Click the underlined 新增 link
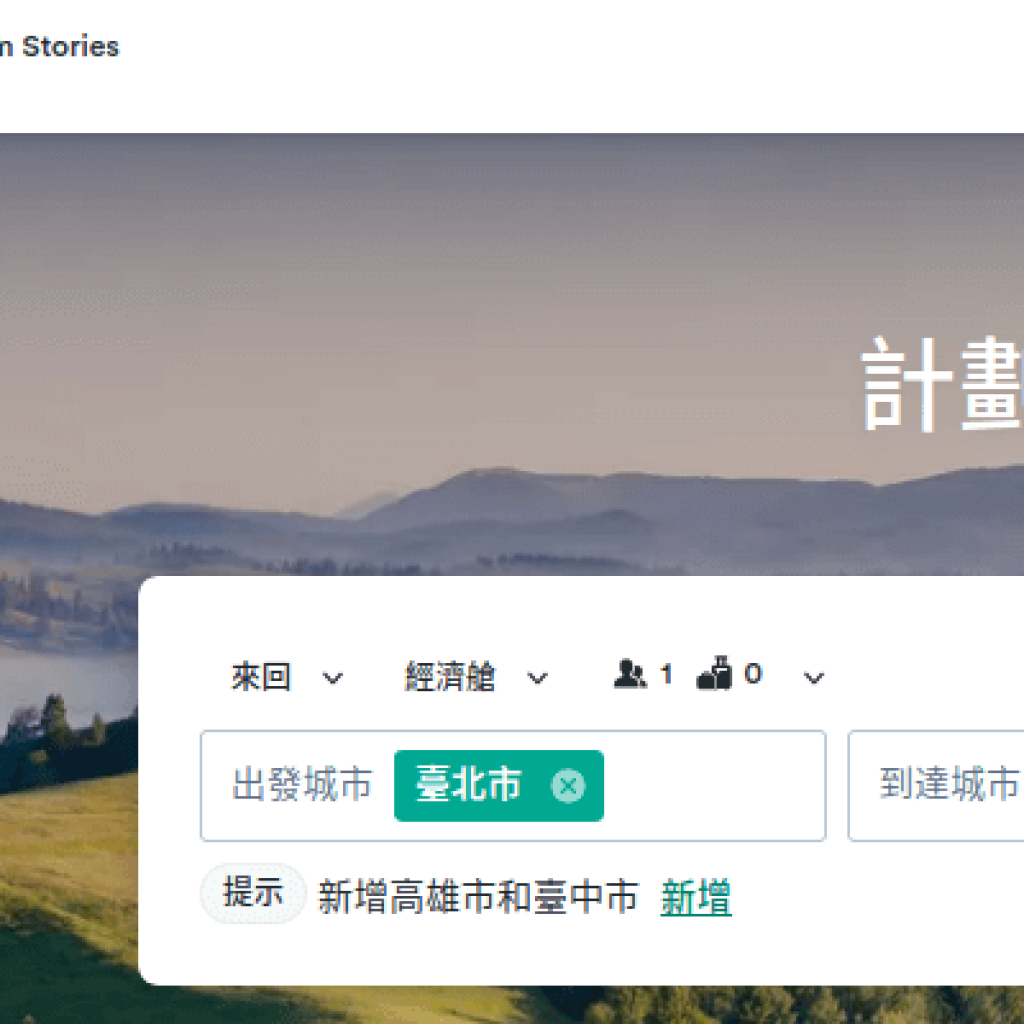The height and width of the screenshot is (1024, 1024). click(696, 897)
